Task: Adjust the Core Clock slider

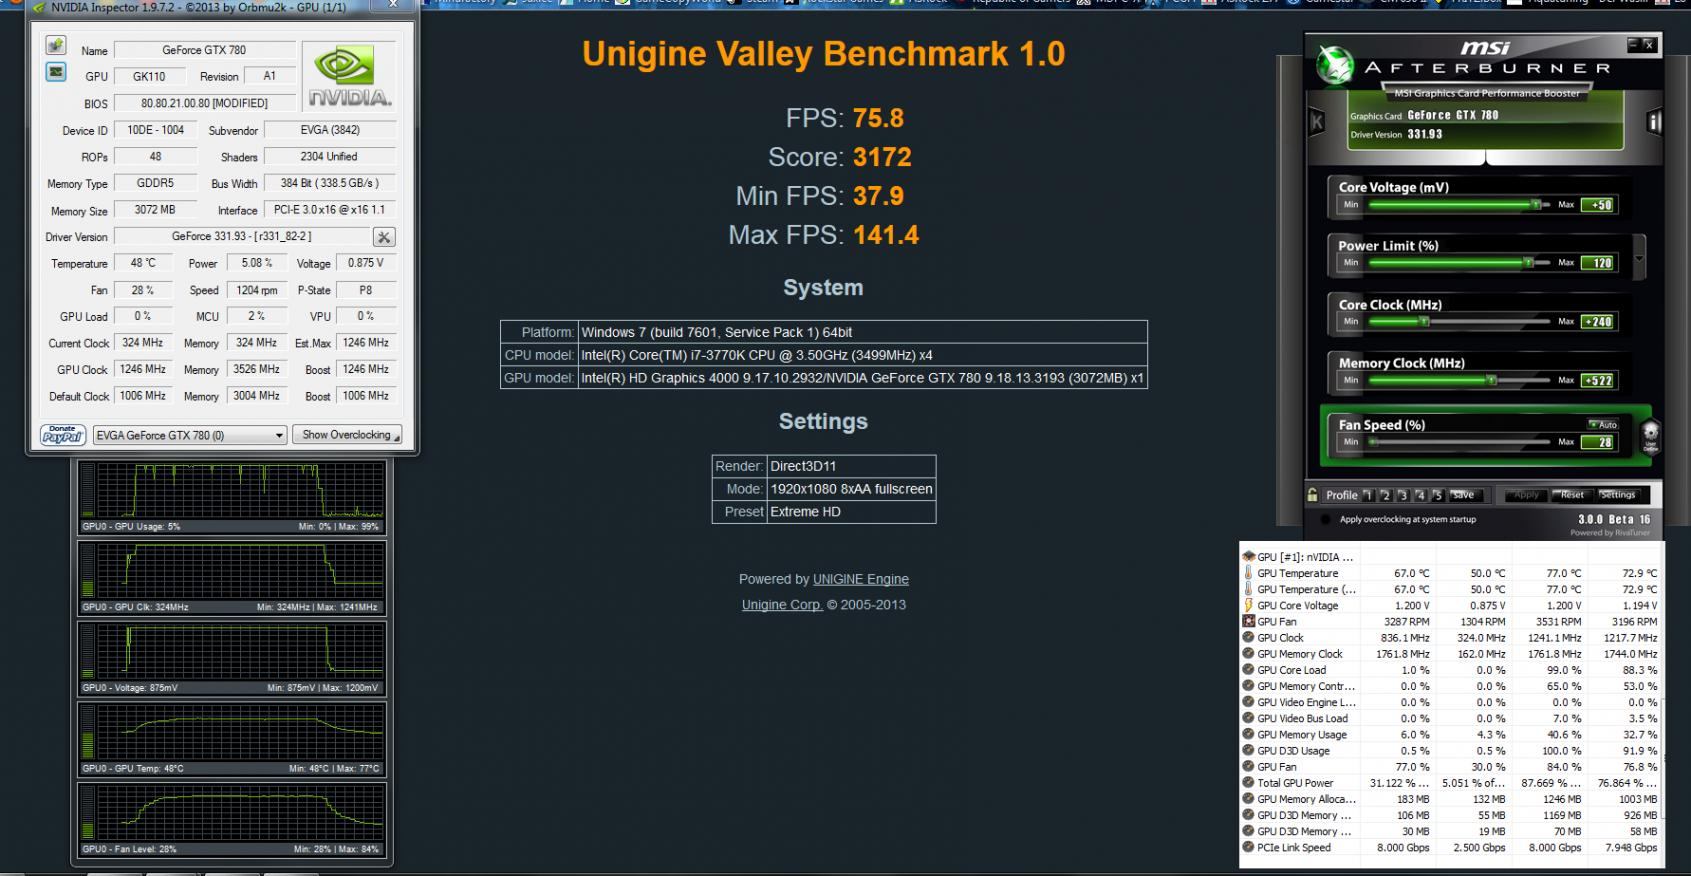Action: click(x=1460, y=322)
